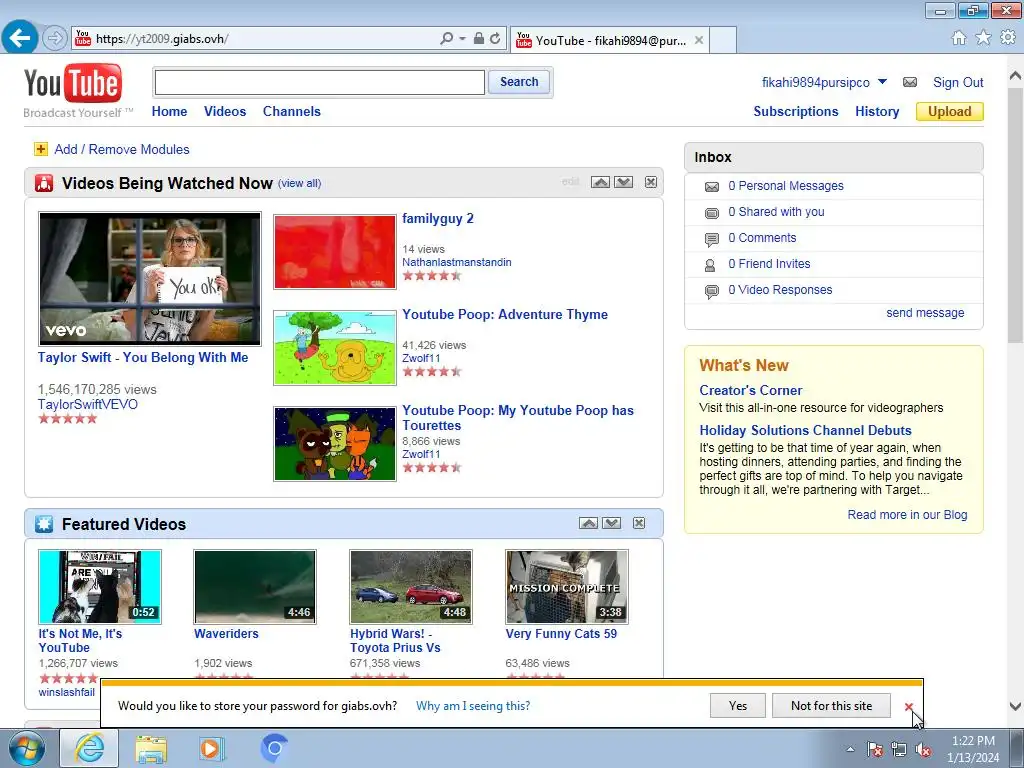The width and height of the screenshot is (1024, 768).
Task: Open 0 Friend Invites in Inbox
Action: point(769,264)
